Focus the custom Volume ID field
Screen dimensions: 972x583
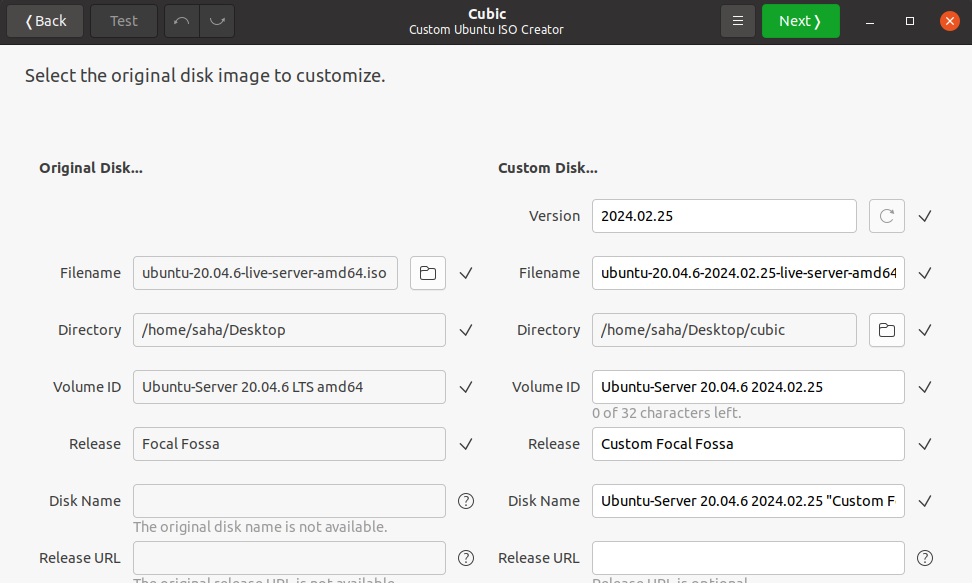click(x=748, y=387)
